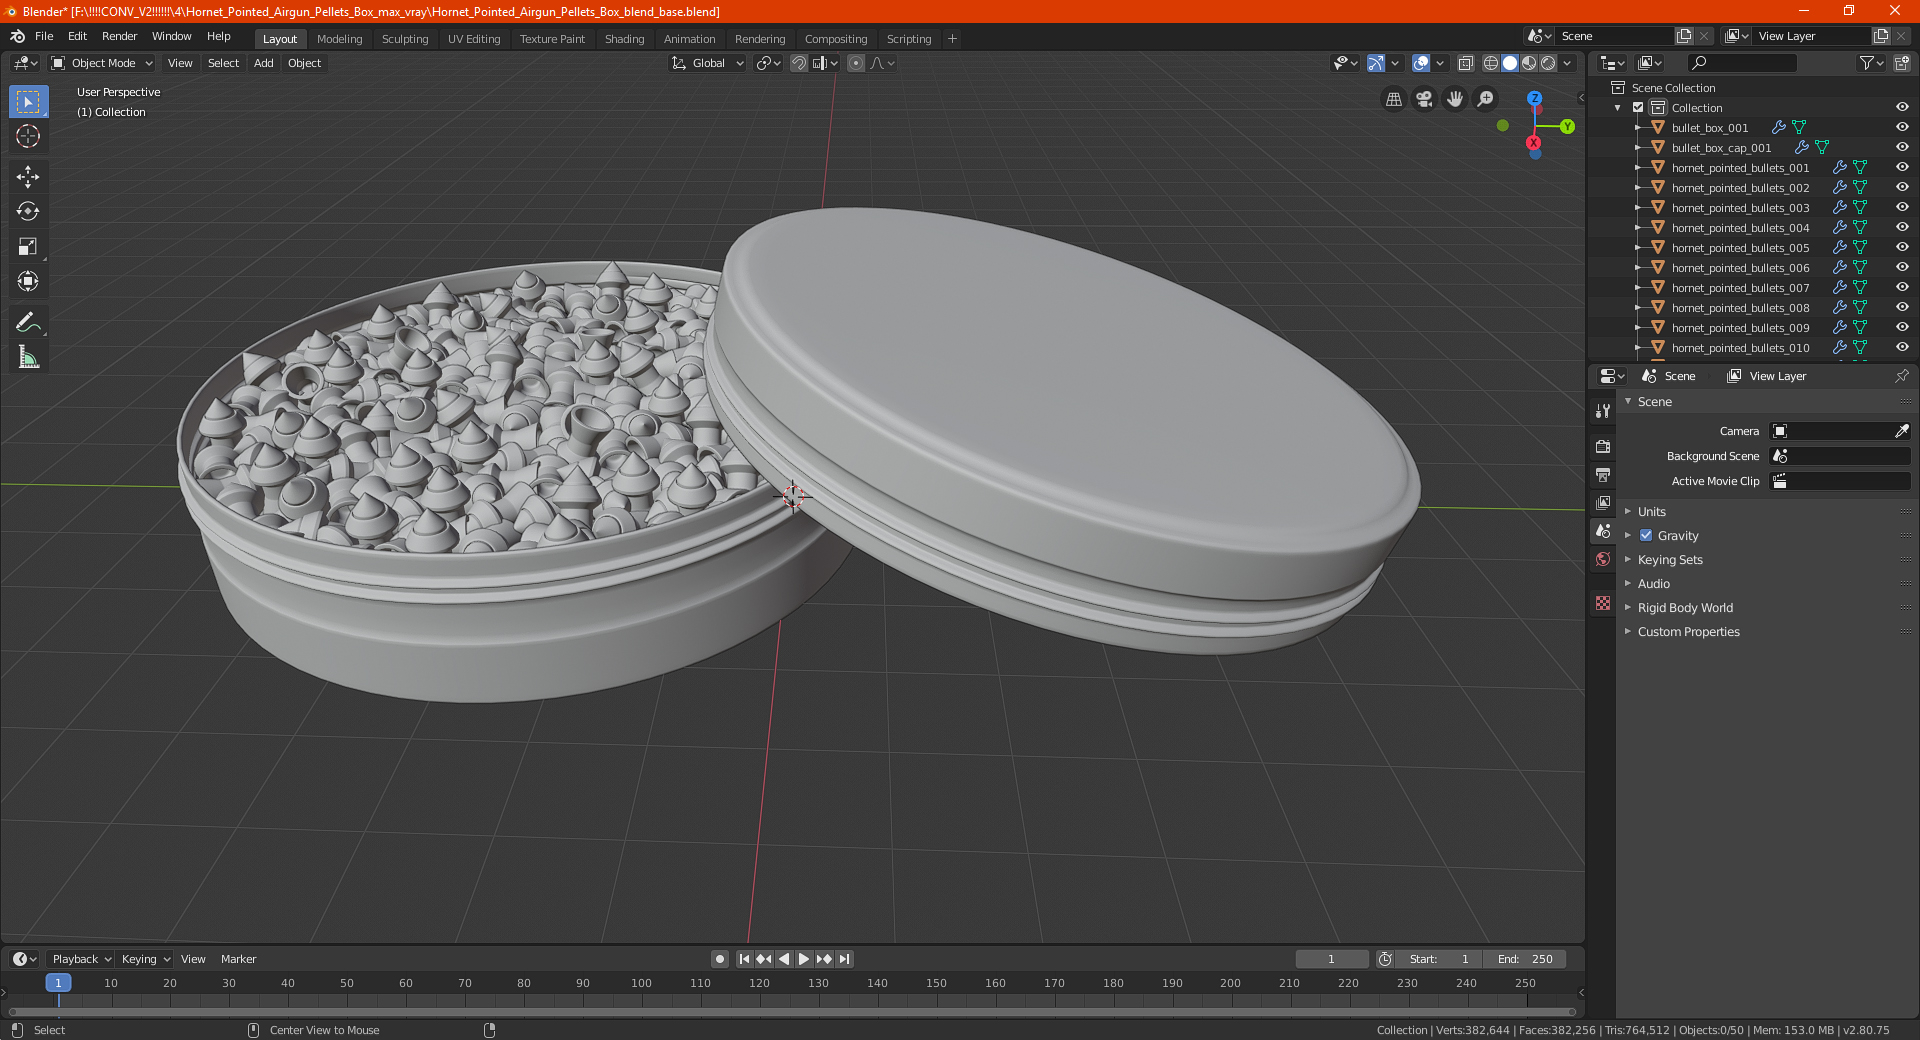Open the Keying dropdown in the timeline
Viewport: 1920px width, 1040px height.
146,959
